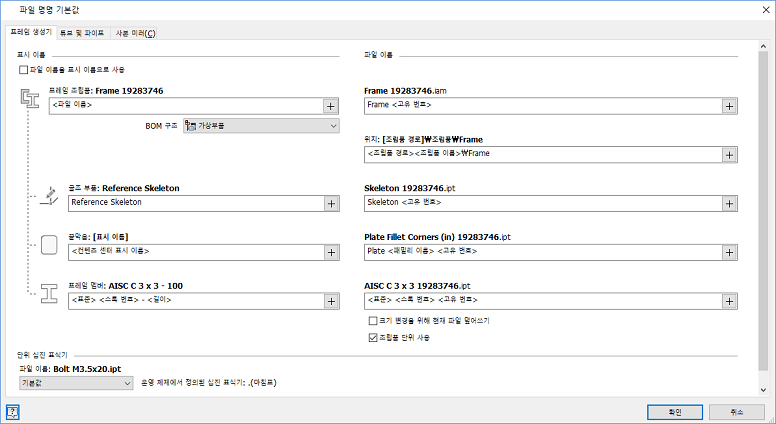Click plus button beside Plate file name field
This screenshot has width=776, height=424.
pyautogui.click(x=730, y=251)
